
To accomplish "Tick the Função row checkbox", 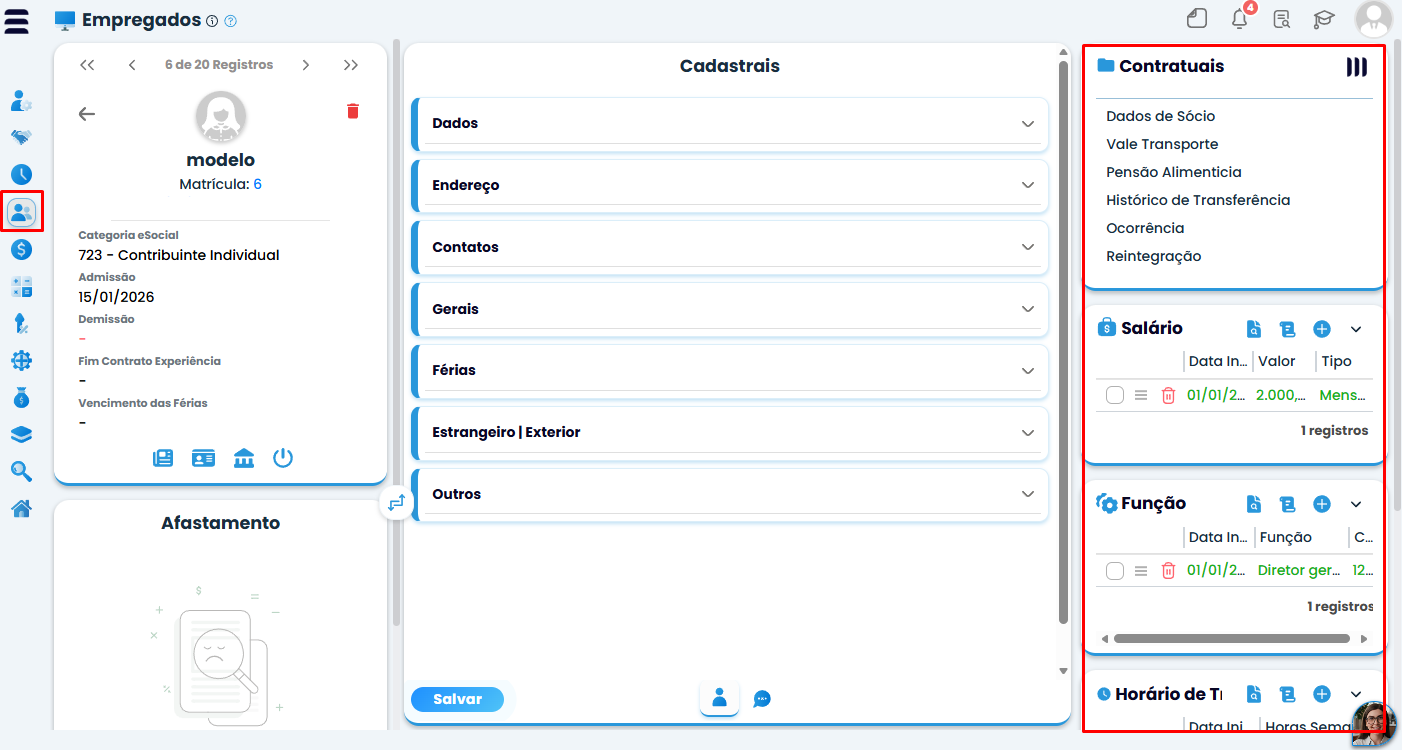I will tap(1115, 571).
